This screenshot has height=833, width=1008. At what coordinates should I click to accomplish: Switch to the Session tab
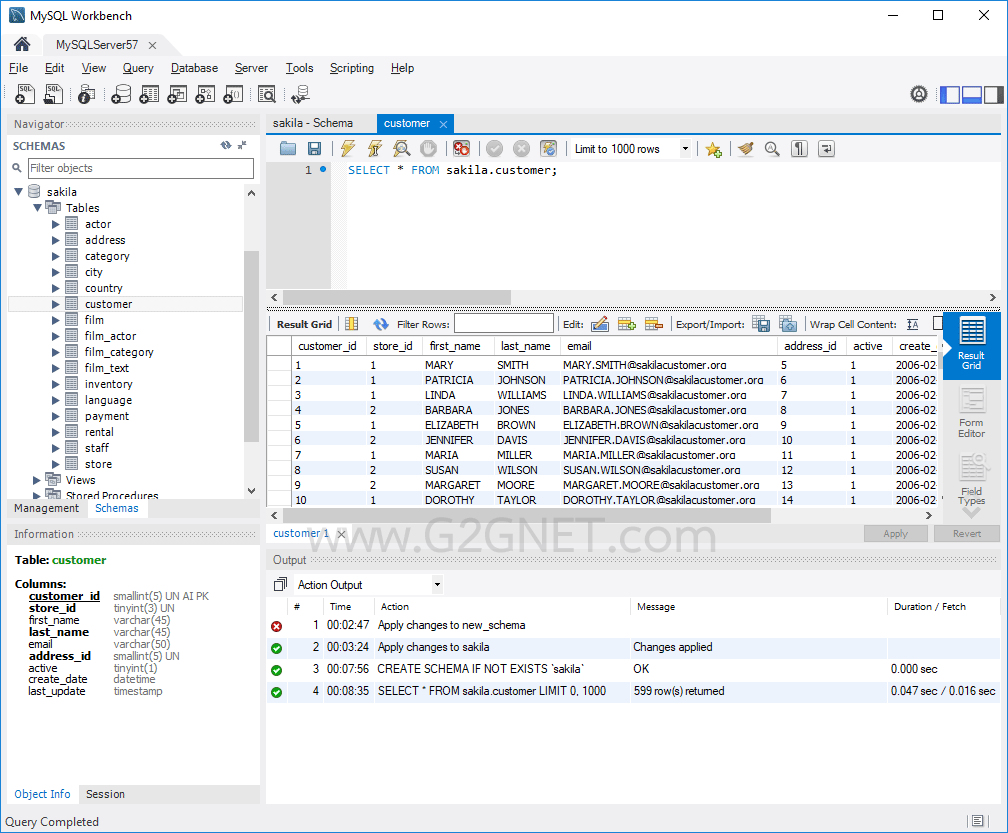click(105, 794)
